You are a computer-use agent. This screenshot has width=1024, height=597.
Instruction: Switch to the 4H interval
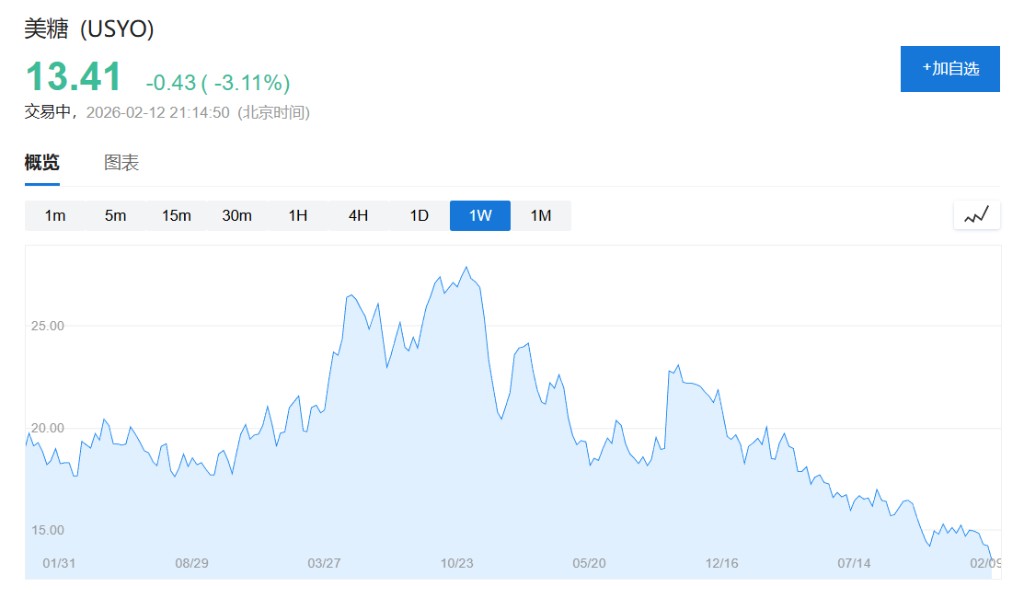pos(358,216)
